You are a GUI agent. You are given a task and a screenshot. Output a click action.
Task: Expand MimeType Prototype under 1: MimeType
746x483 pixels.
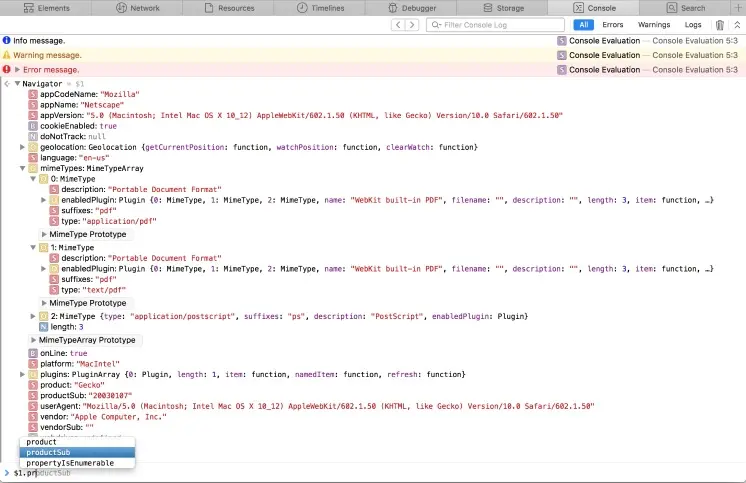(x=44, y=303)
